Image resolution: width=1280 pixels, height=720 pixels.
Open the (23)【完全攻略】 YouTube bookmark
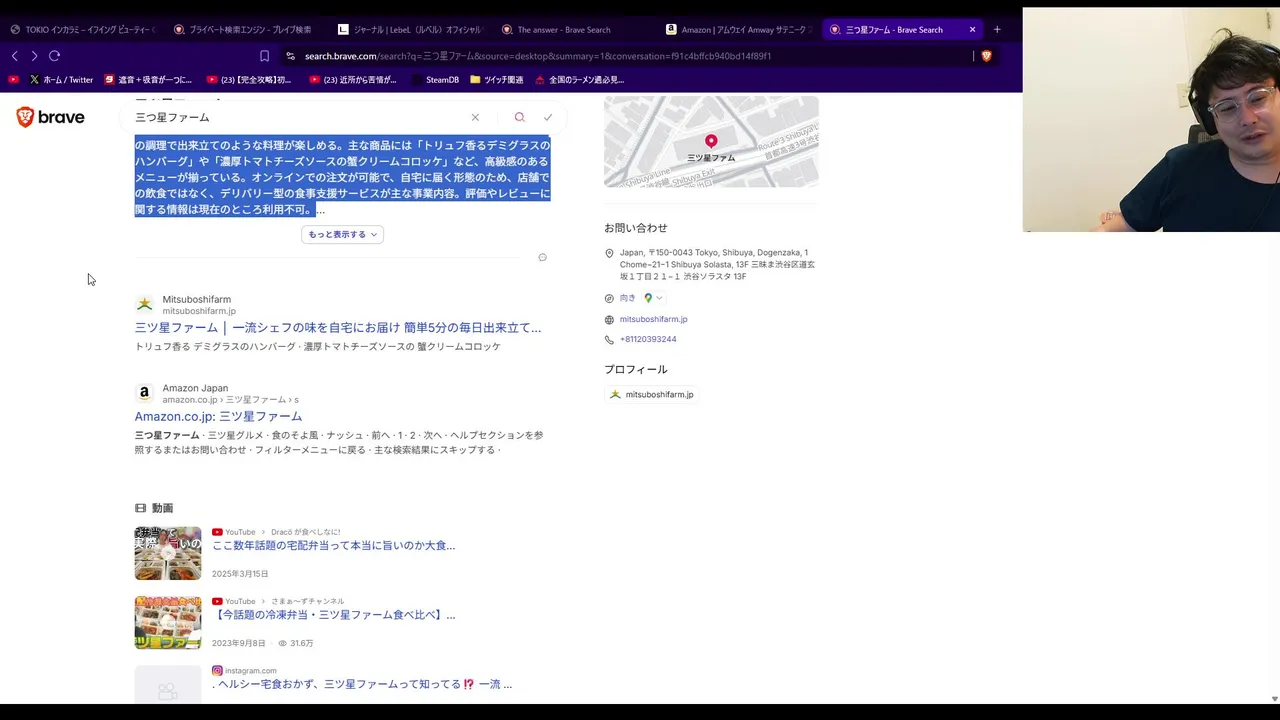click(249, 79)
